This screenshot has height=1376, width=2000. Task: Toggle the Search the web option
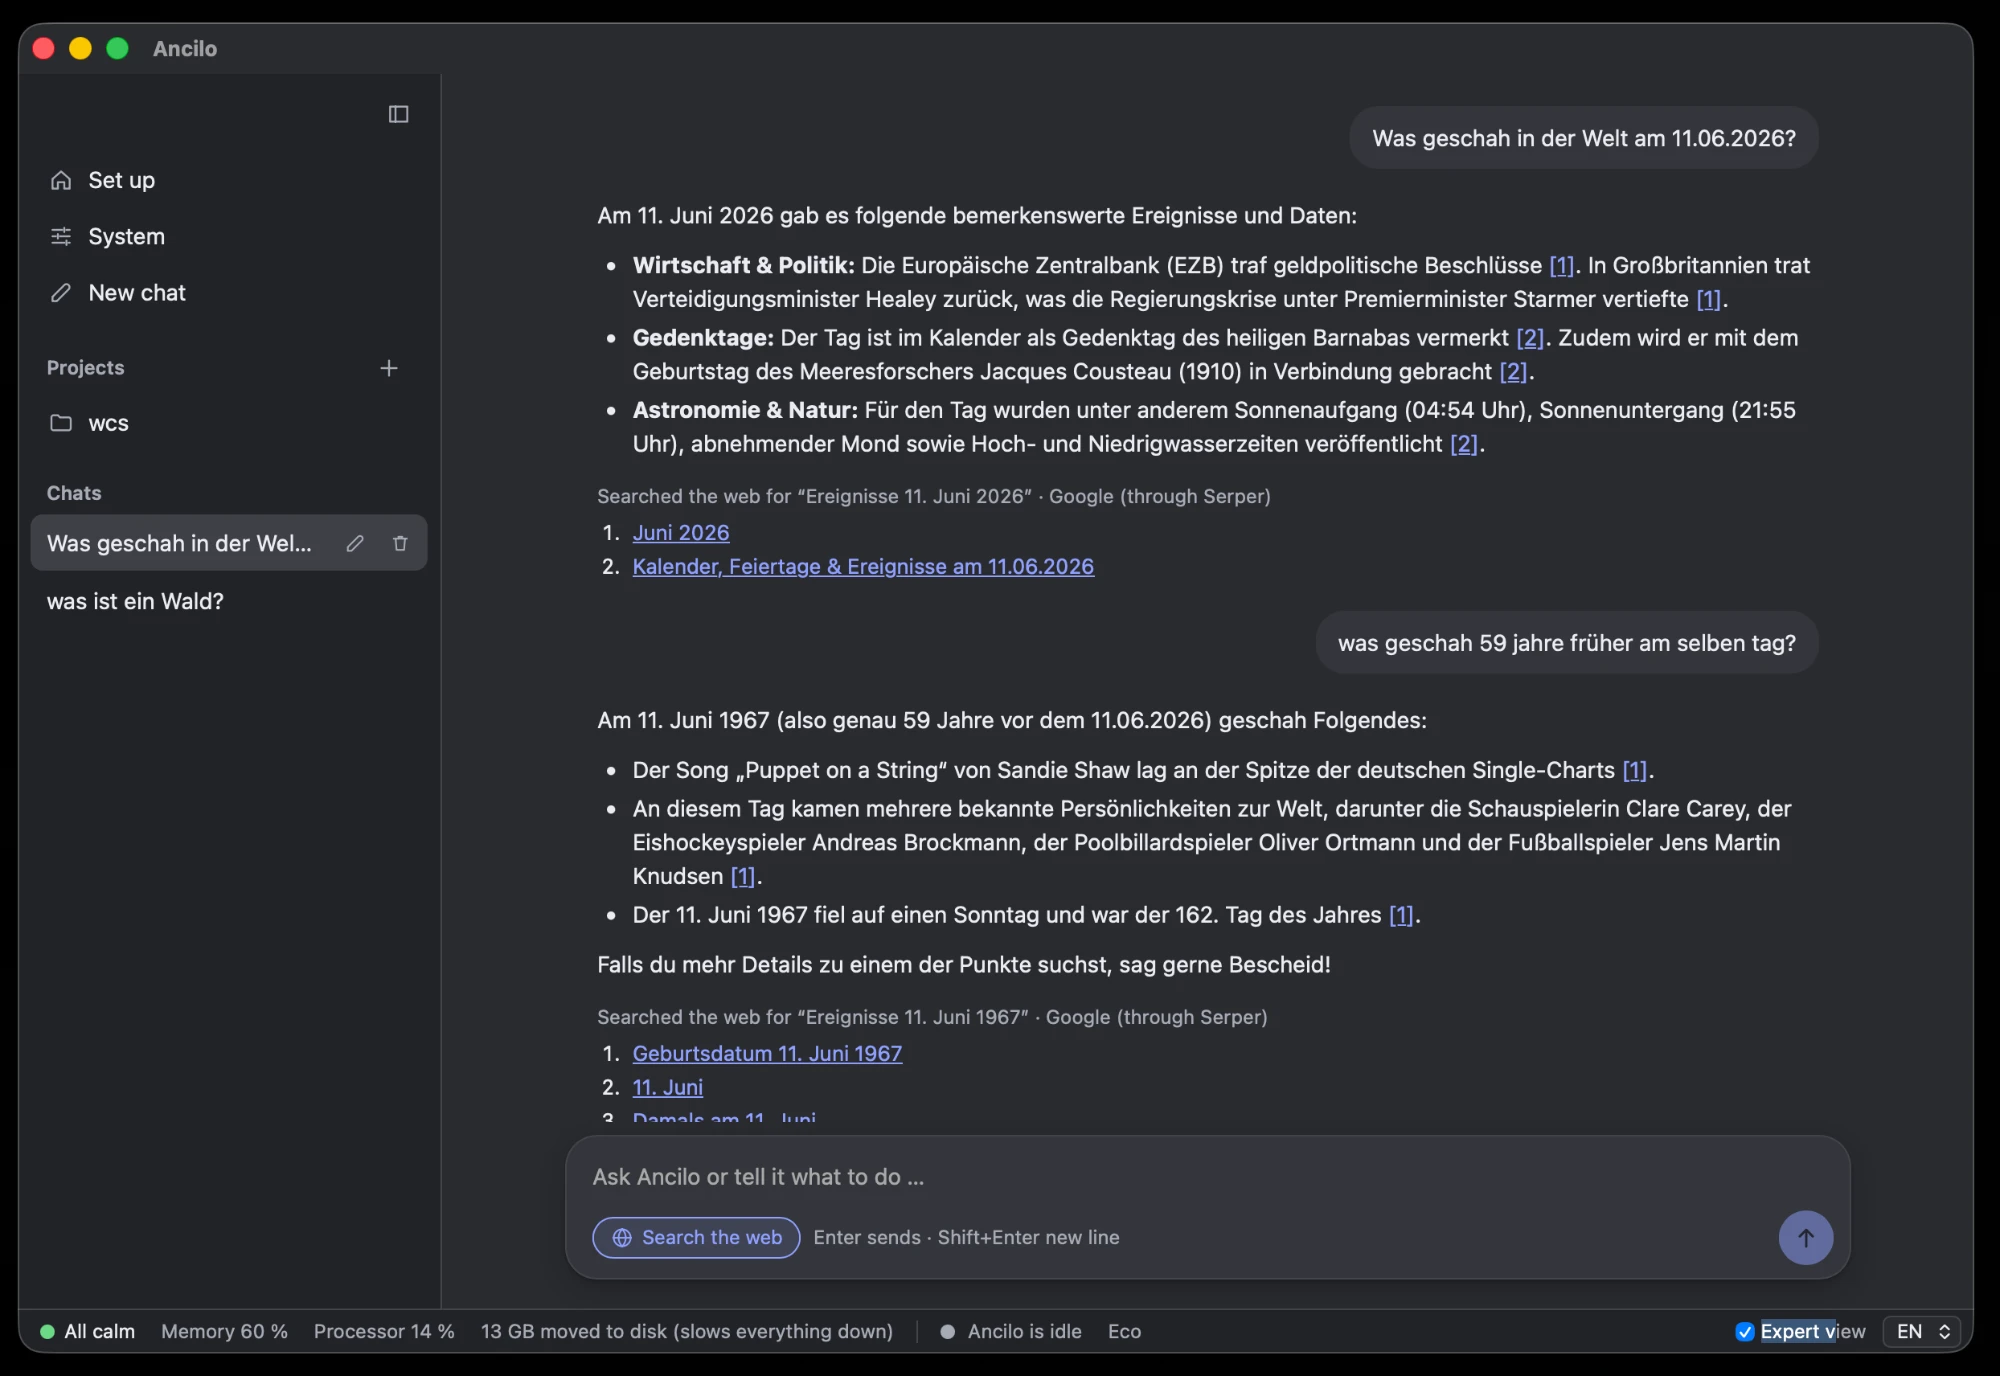[696, 1237]
